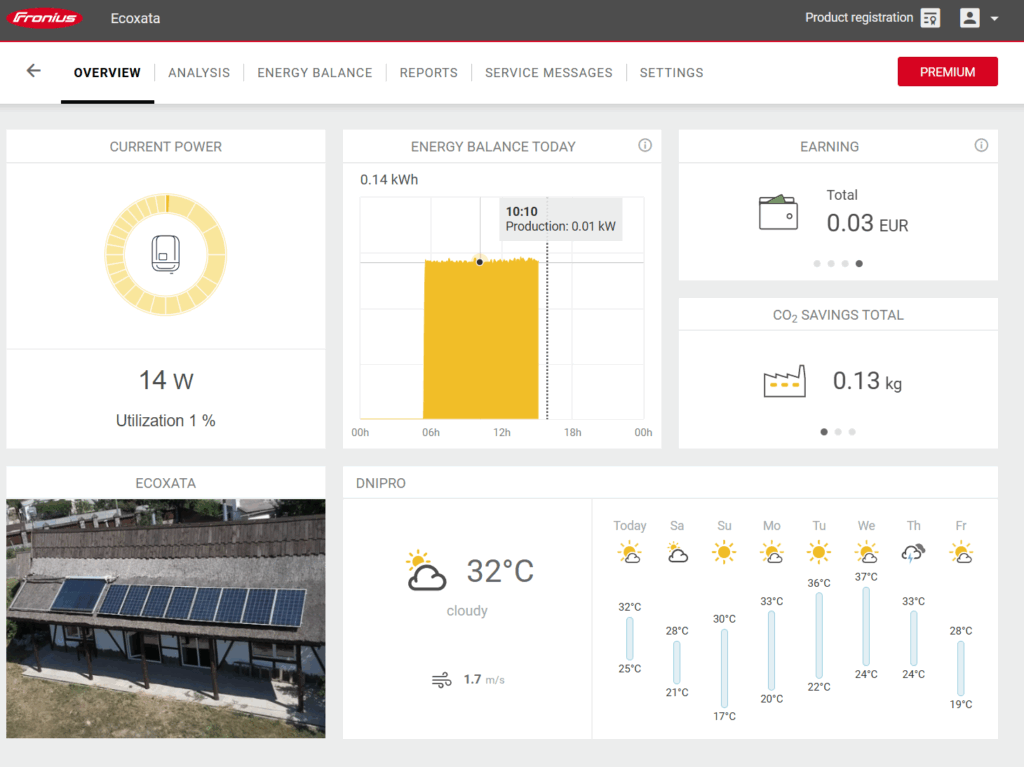Screen dimensions: 1024x767
Task: Go to the Settings tab
Action: click(671, 73)
